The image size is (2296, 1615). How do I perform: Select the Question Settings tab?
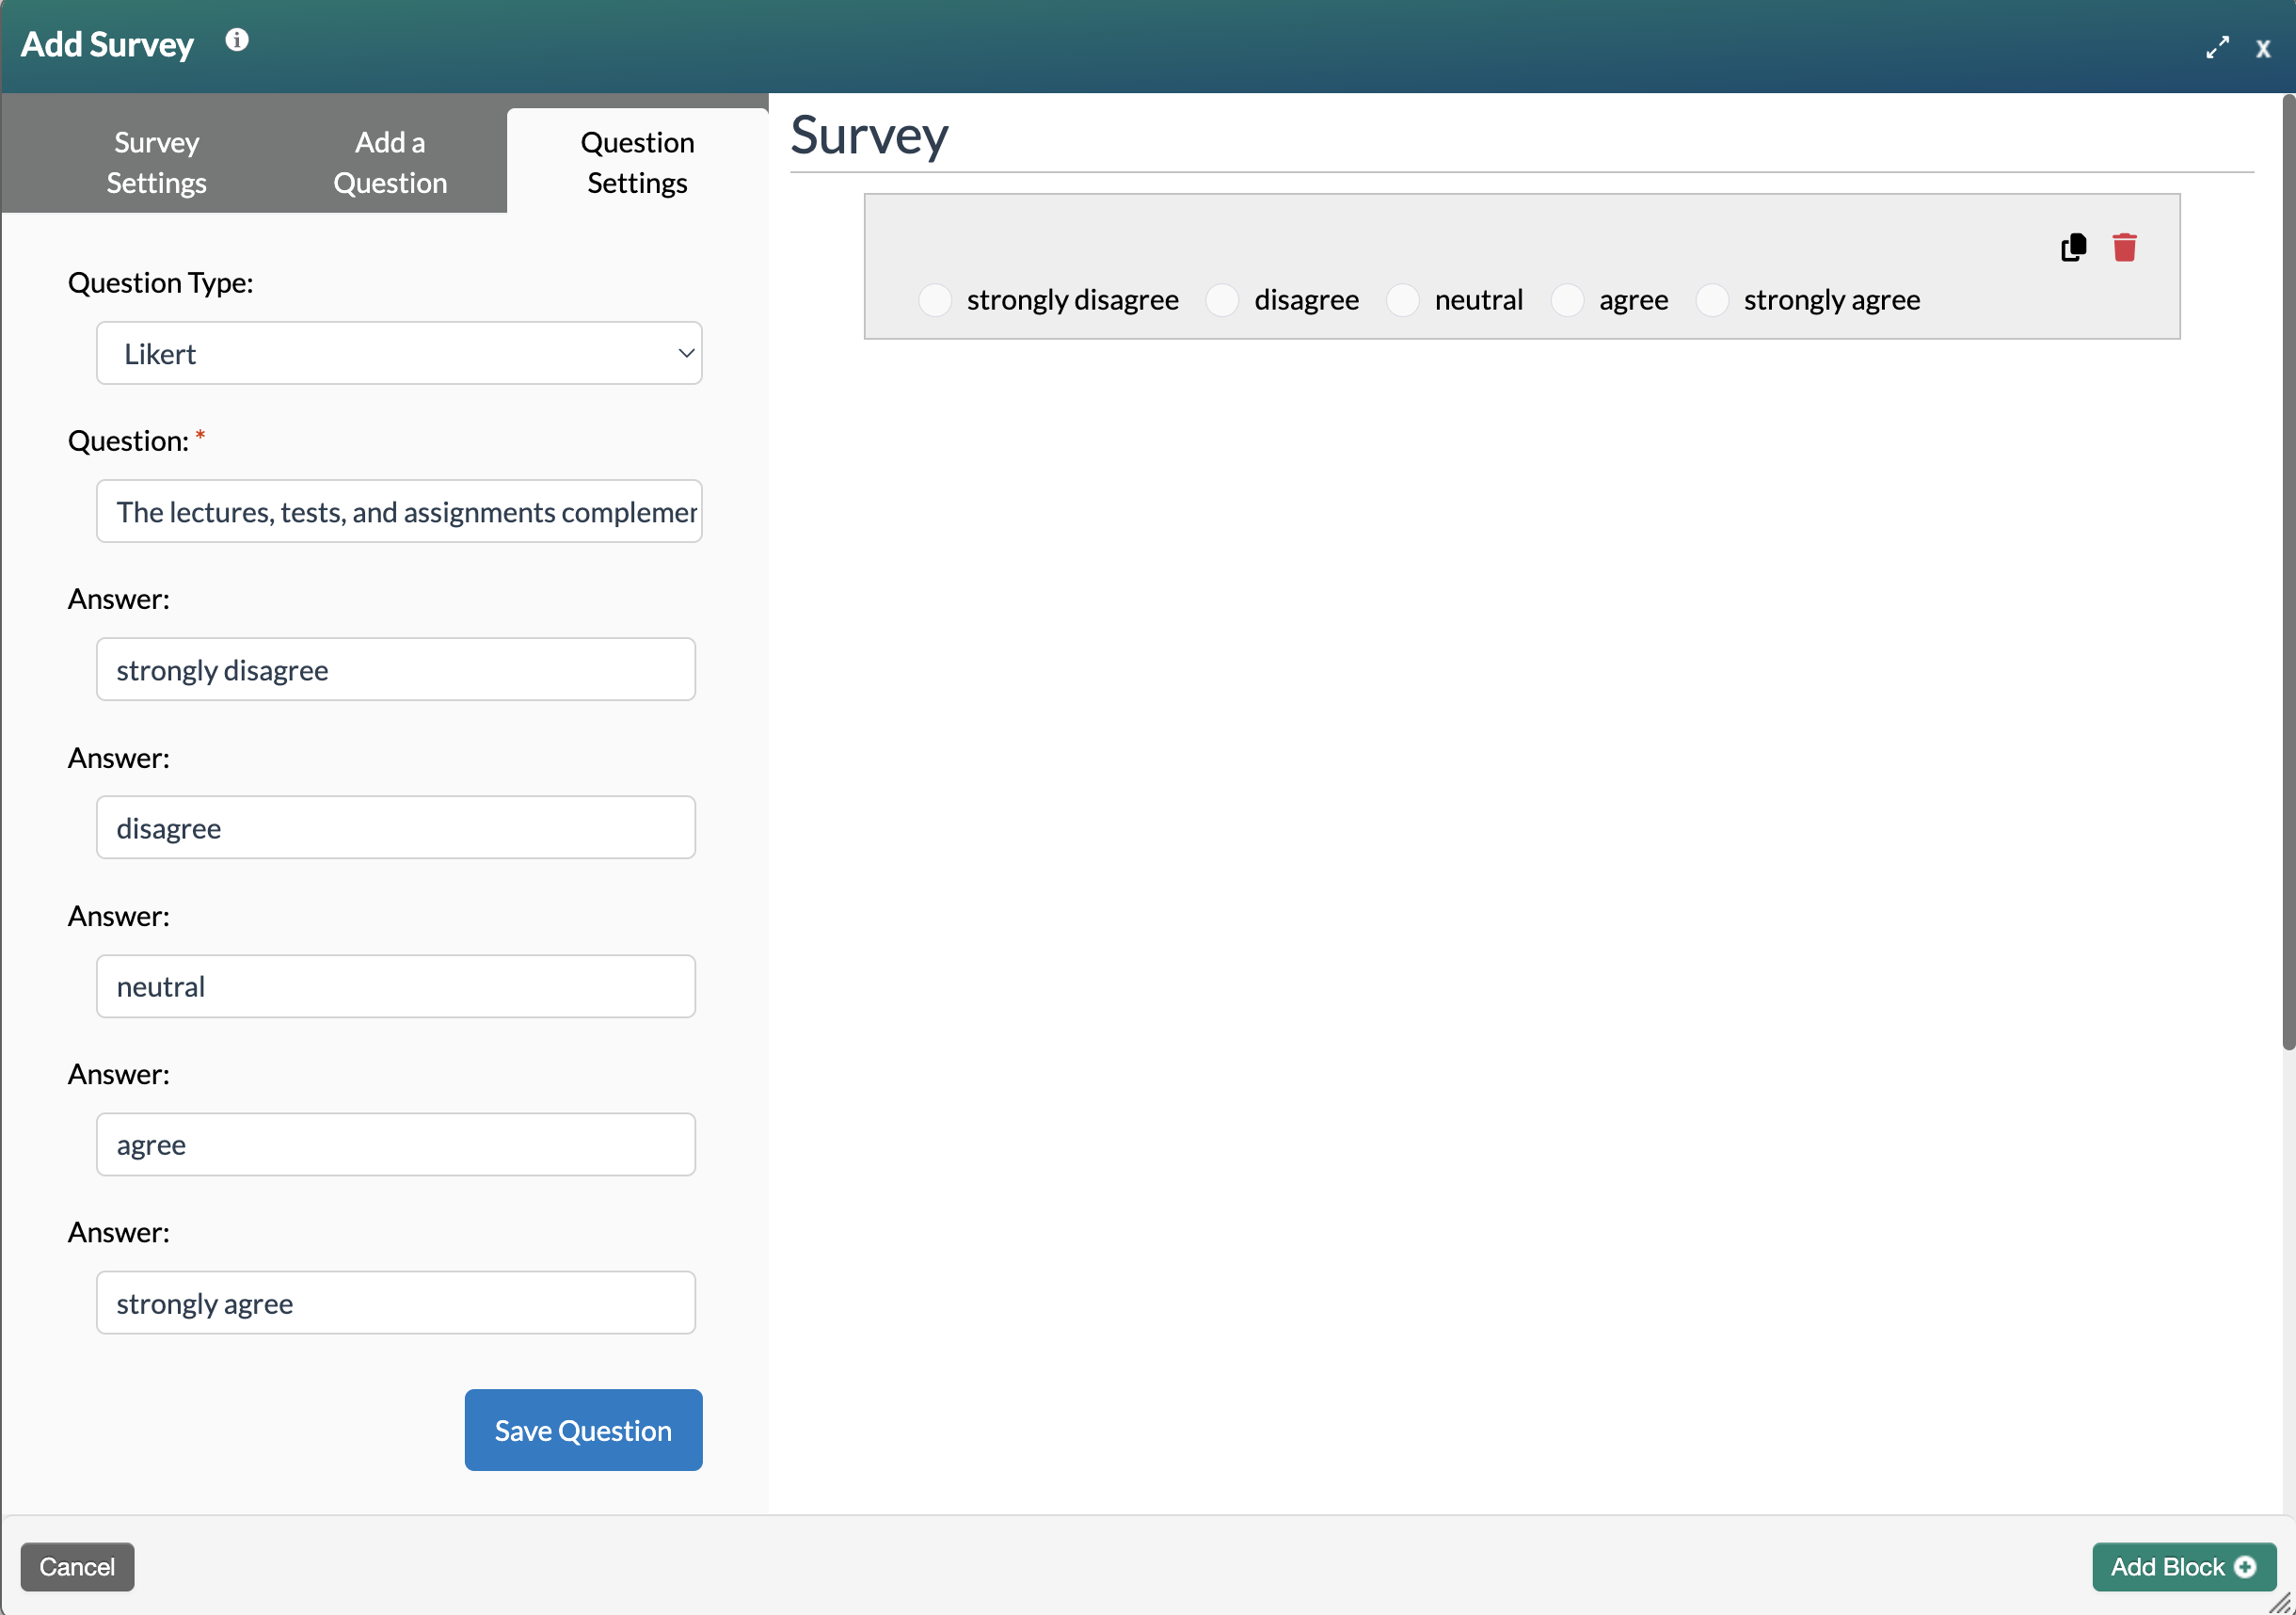(637, 162)
